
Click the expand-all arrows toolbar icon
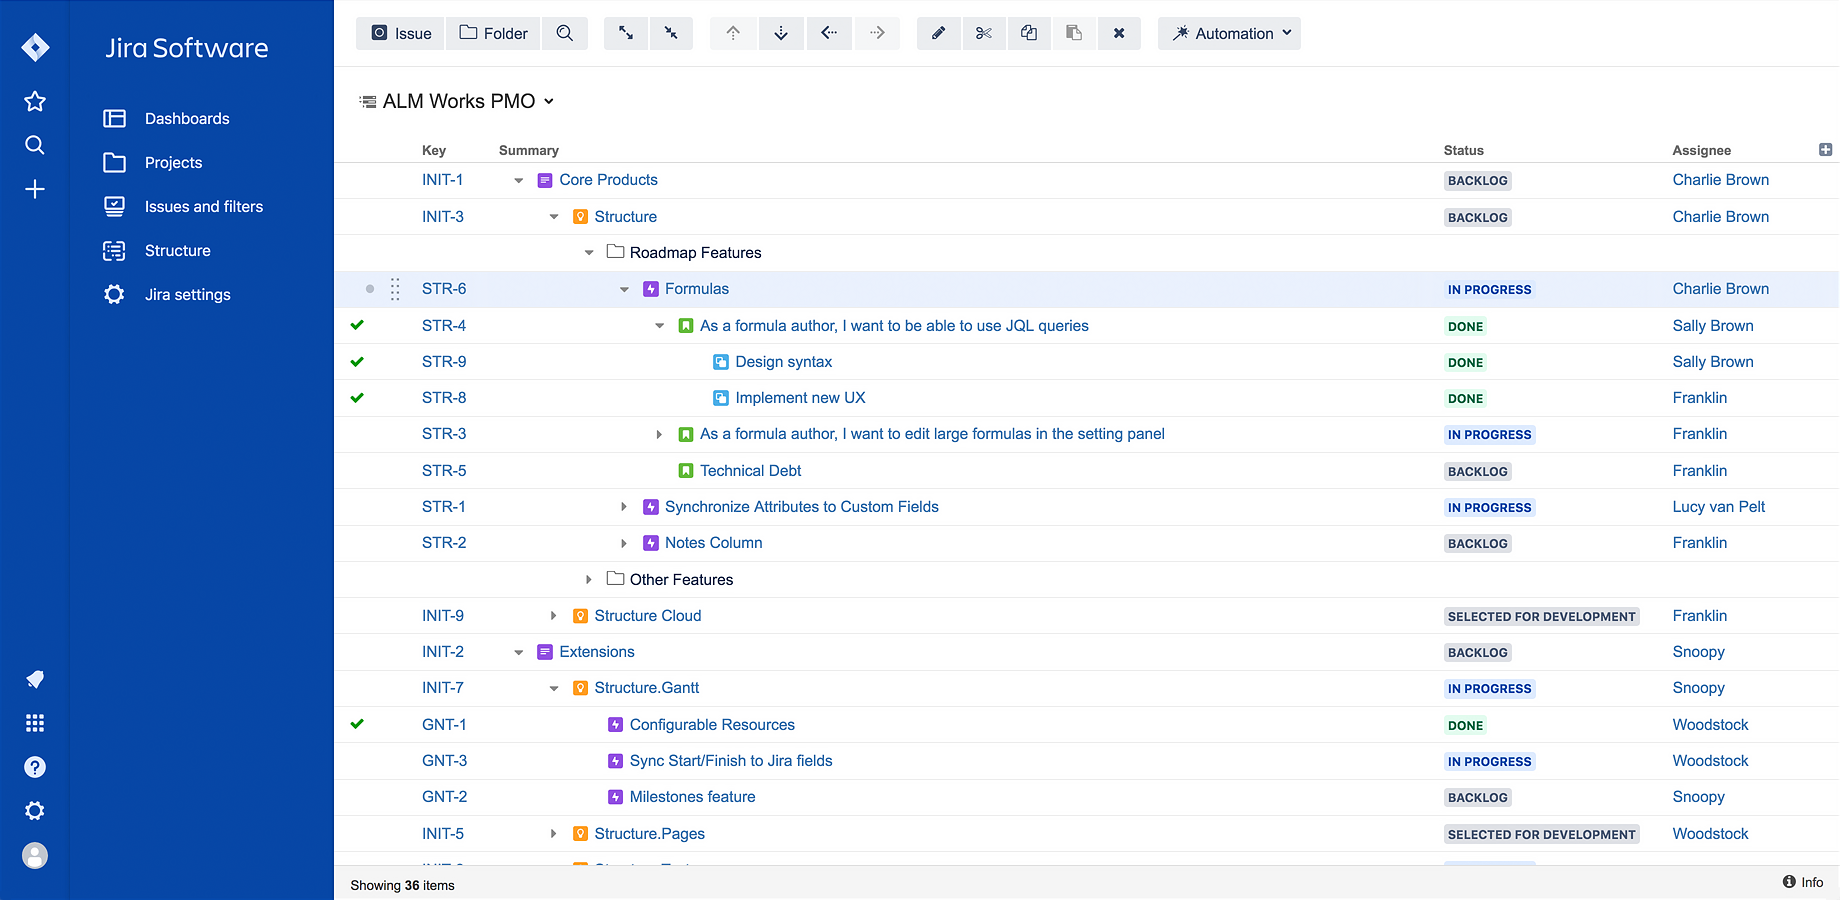click(x=626, y=33)
